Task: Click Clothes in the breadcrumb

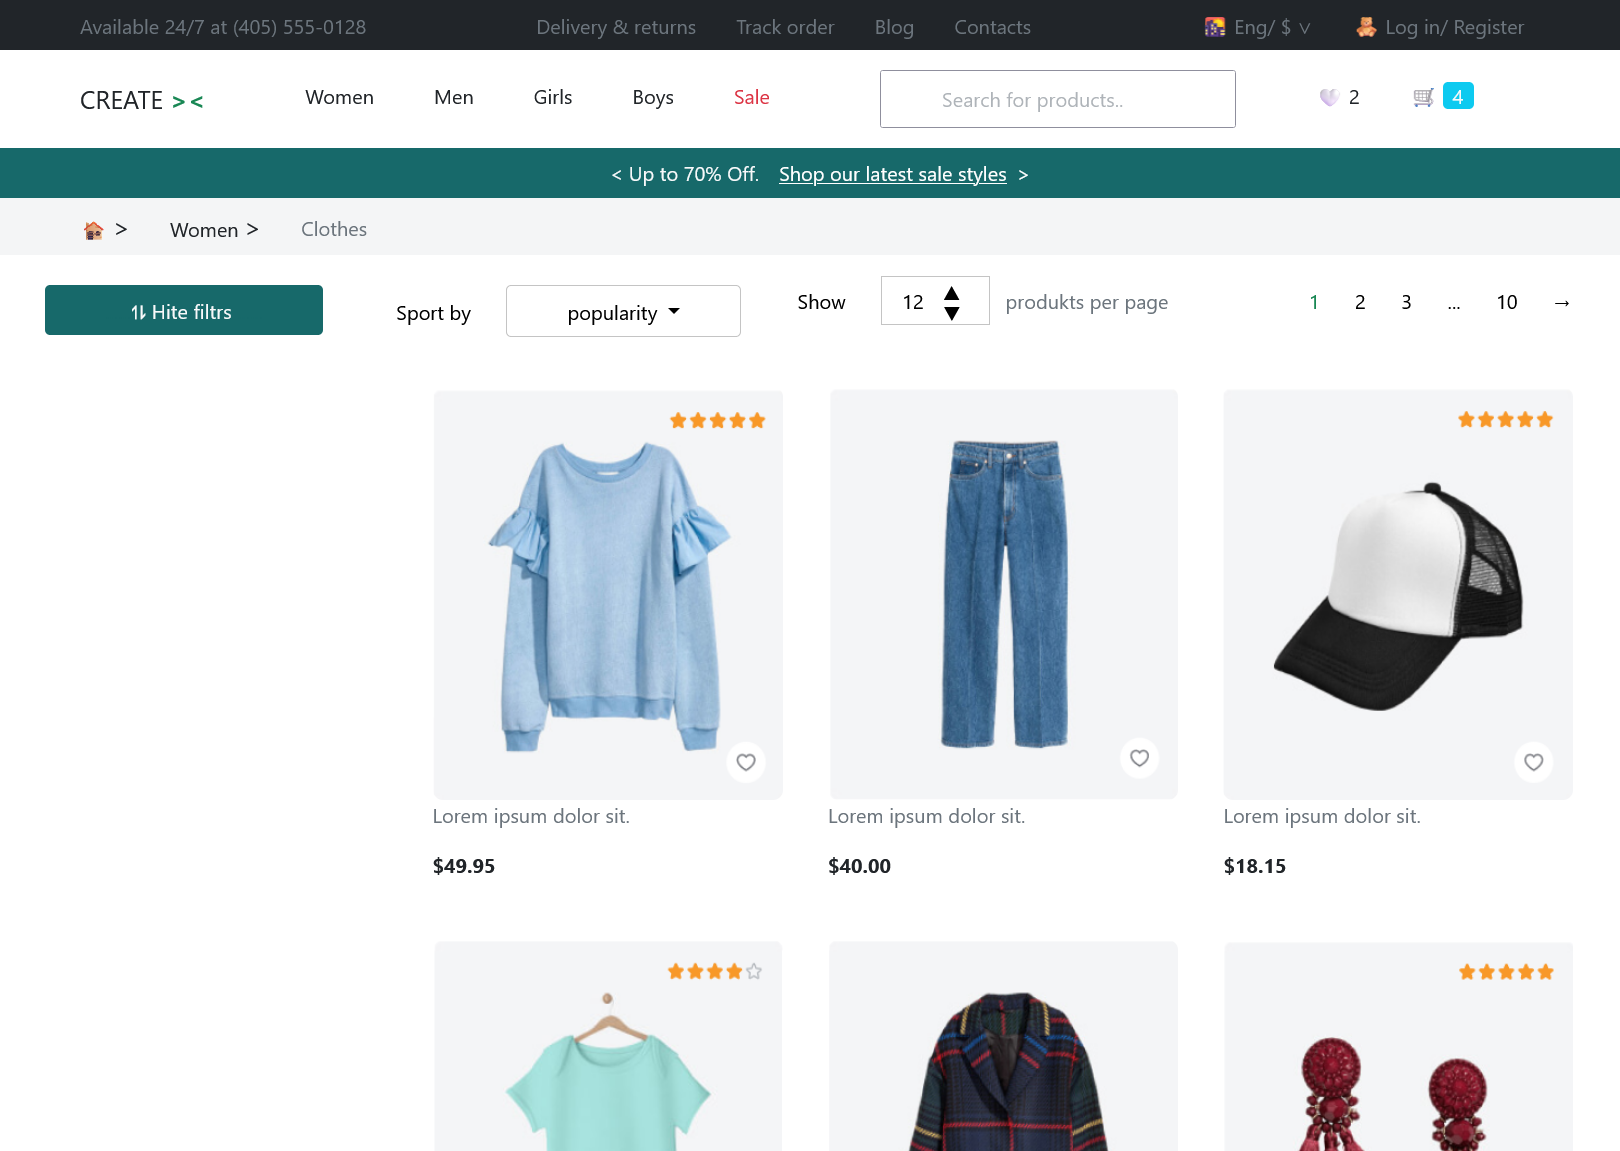Action: click(334, 229)
